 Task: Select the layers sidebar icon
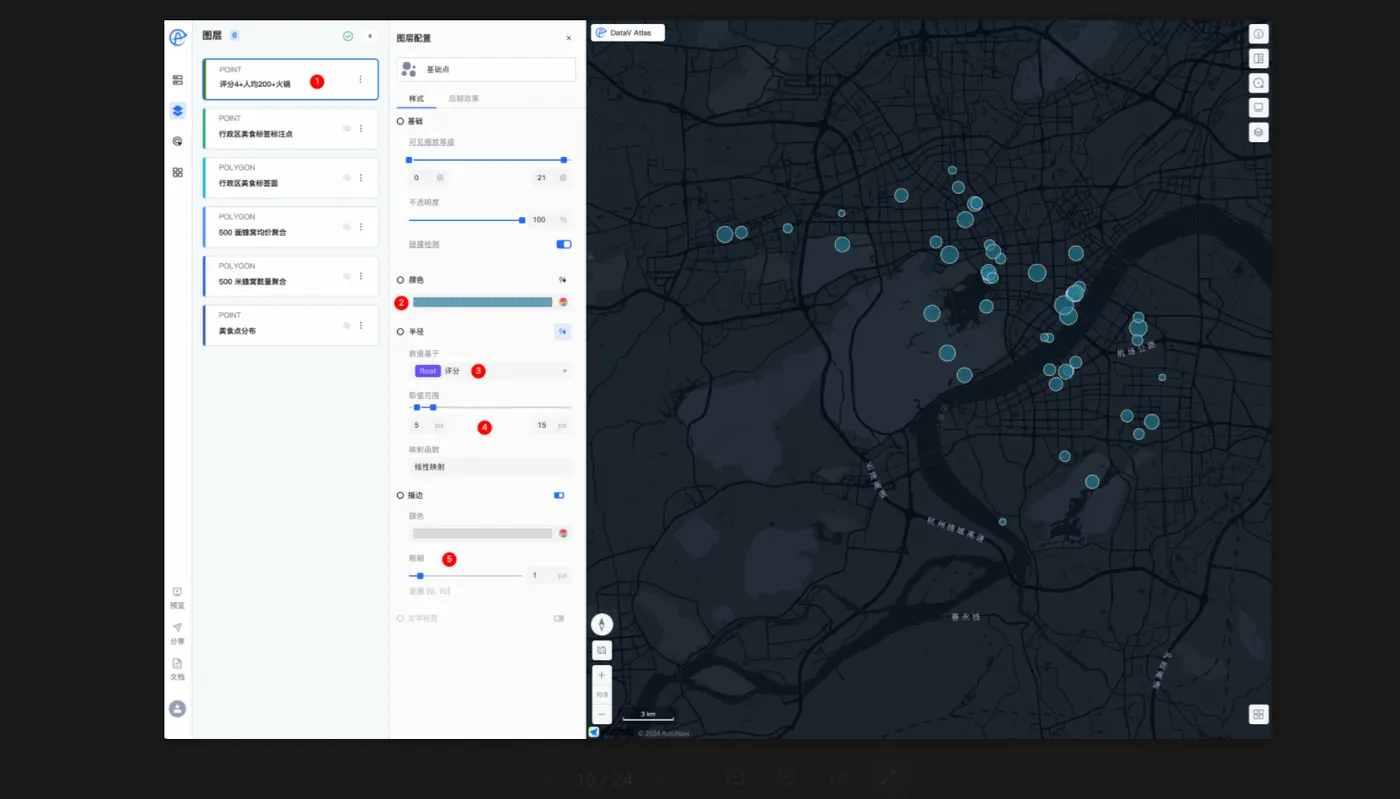click(177, 110)
